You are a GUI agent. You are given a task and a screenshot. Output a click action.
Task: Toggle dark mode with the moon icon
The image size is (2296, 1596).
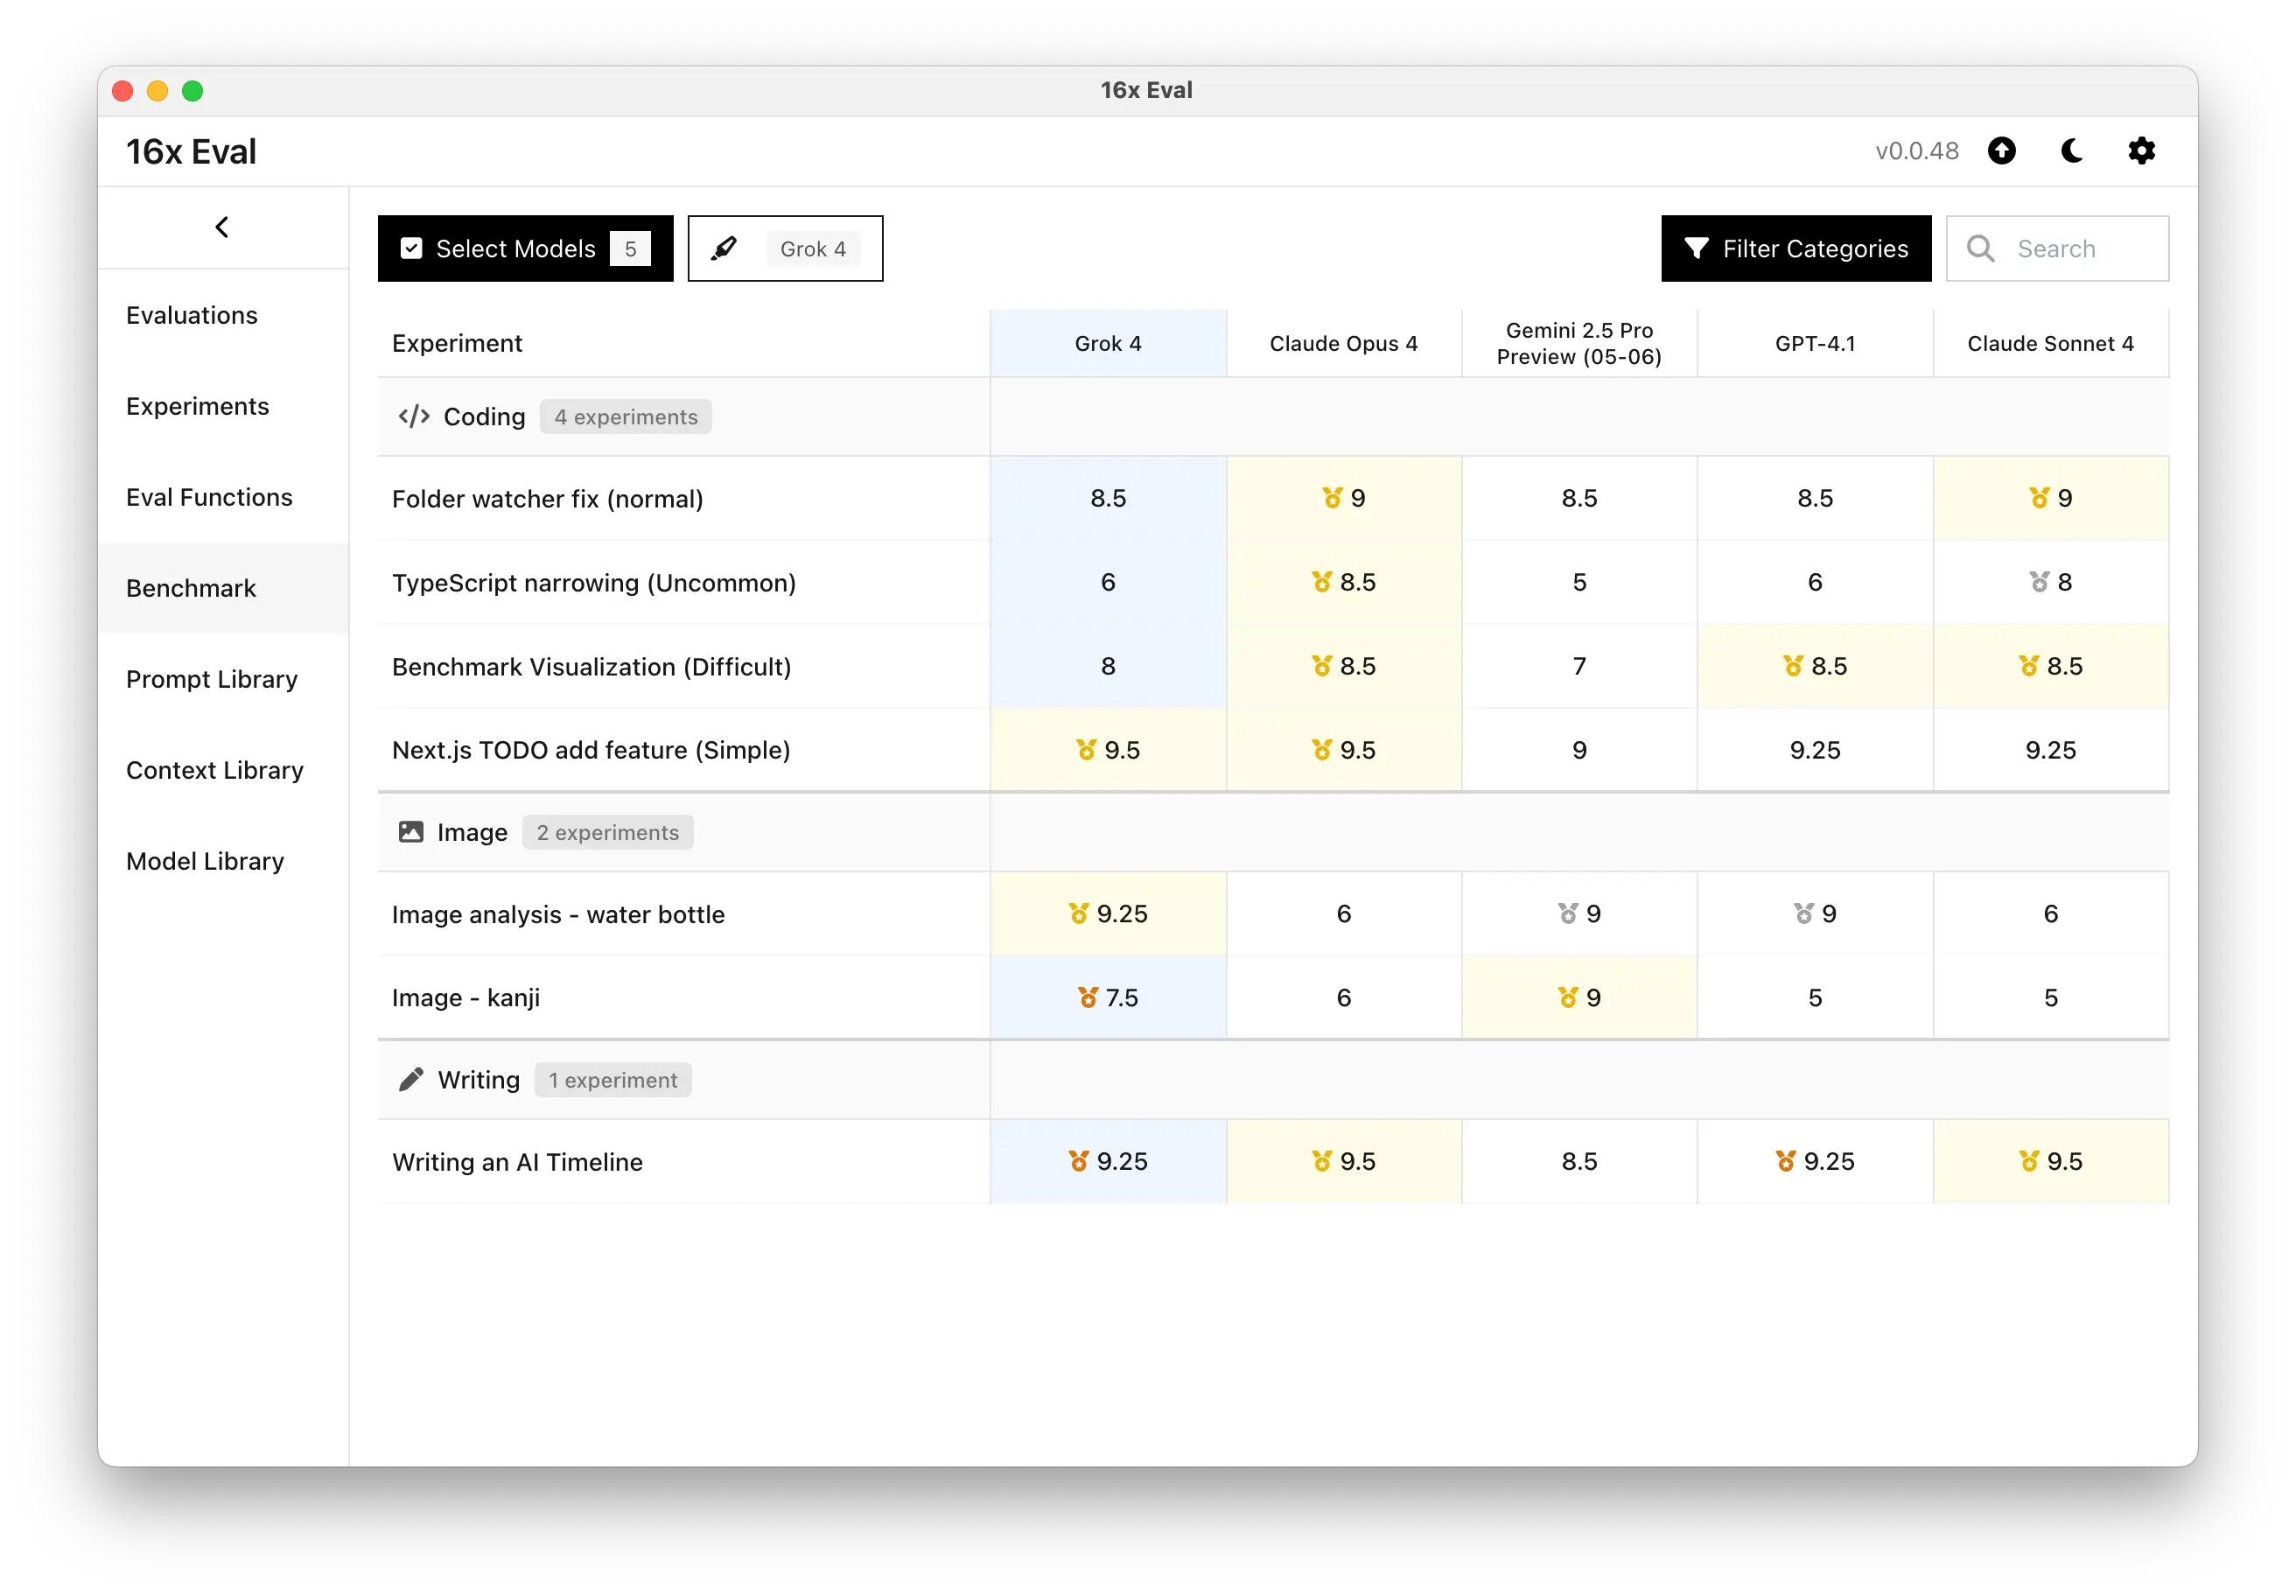tap(2072, 151)
